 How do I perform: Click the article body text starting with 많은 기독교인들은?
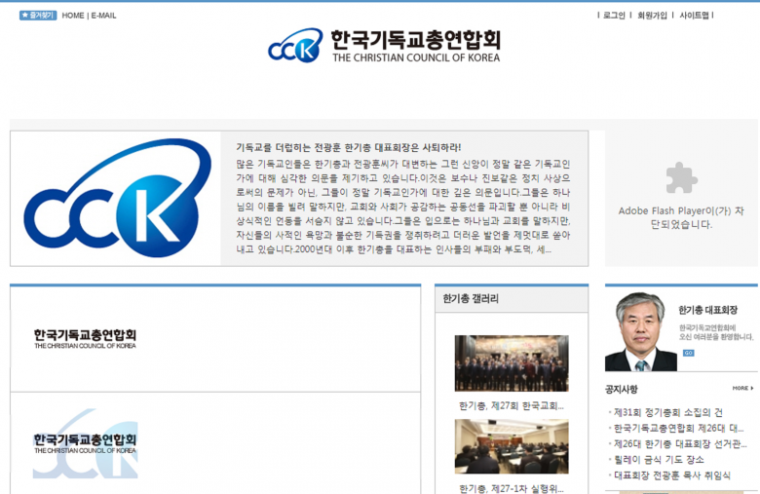tap(403, 207)
